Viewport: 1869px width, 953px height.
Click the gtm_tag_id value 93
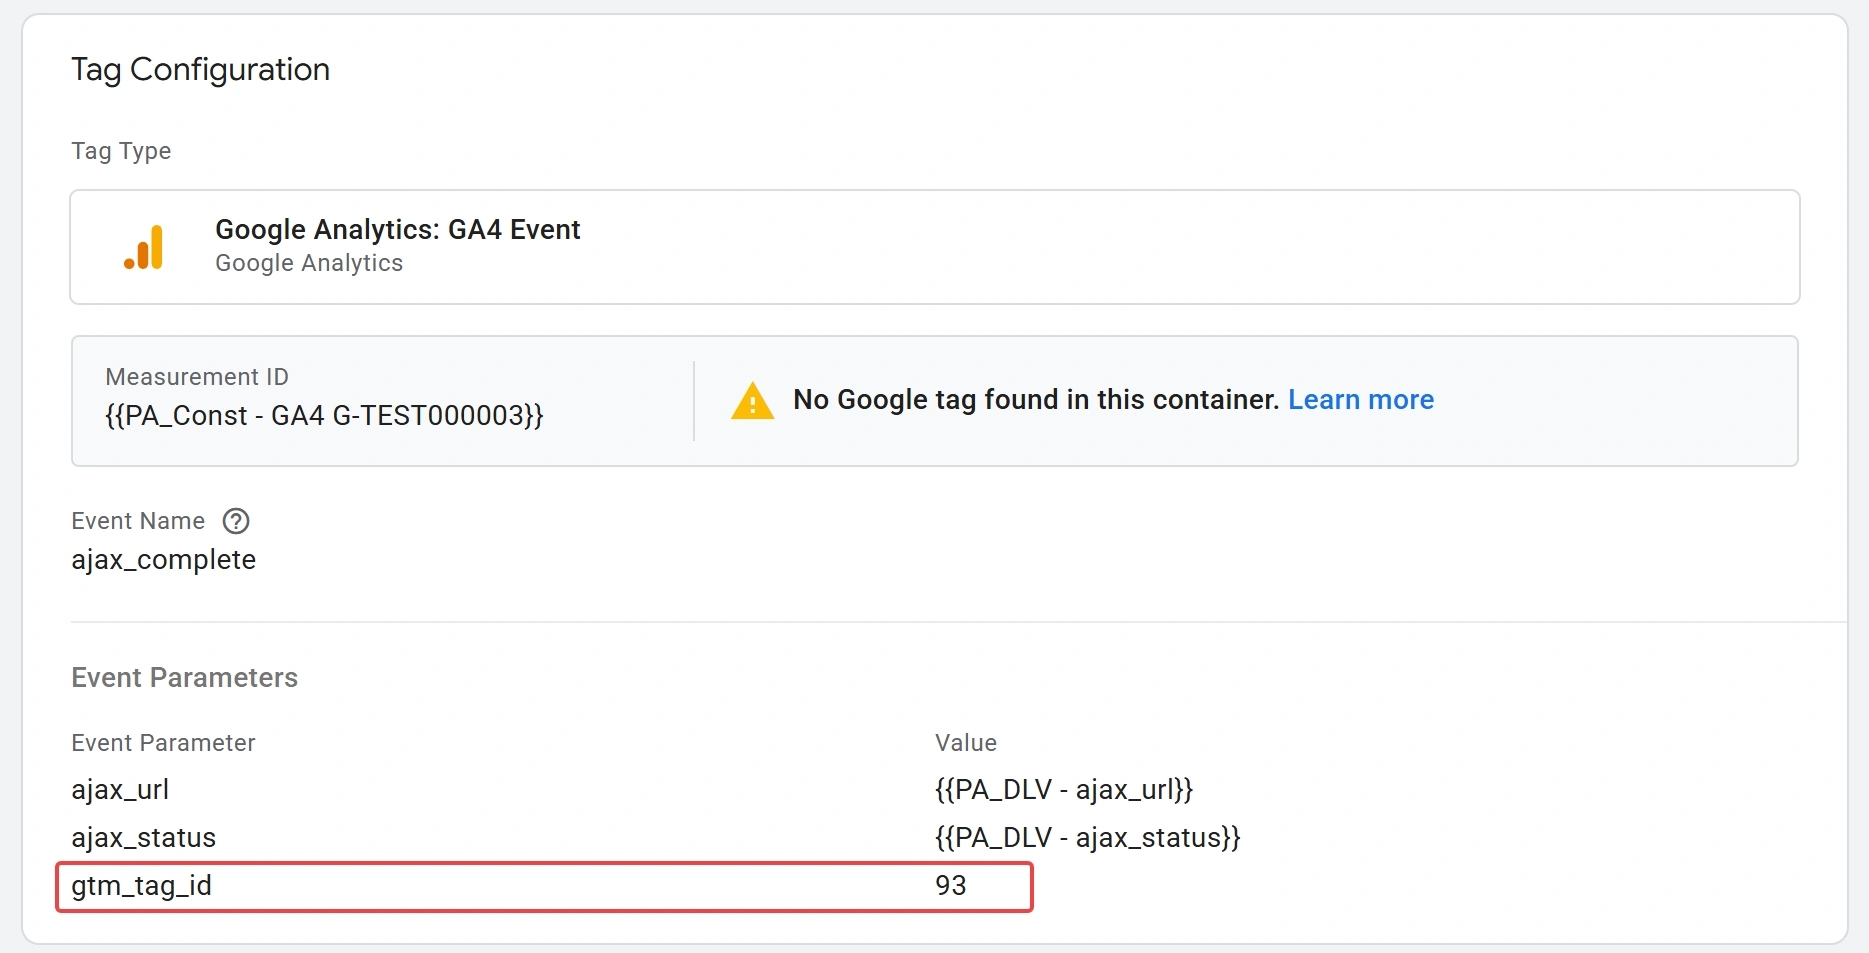click(x=950, y=886)
